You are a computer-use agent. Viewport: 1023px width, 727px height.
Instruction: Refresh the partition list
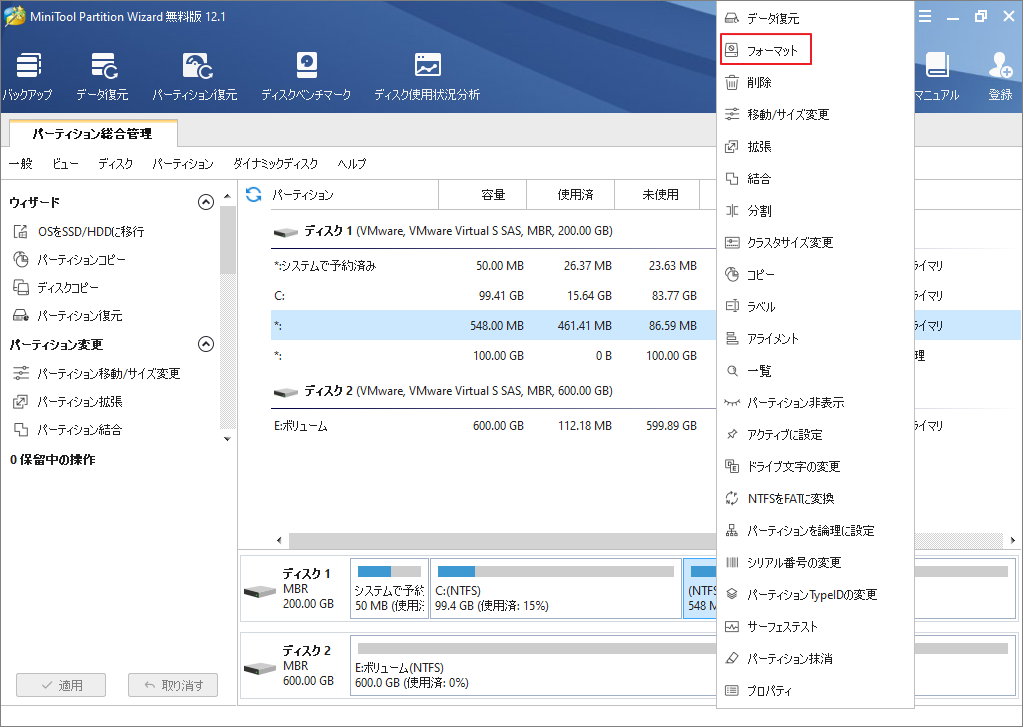[254, 194]
